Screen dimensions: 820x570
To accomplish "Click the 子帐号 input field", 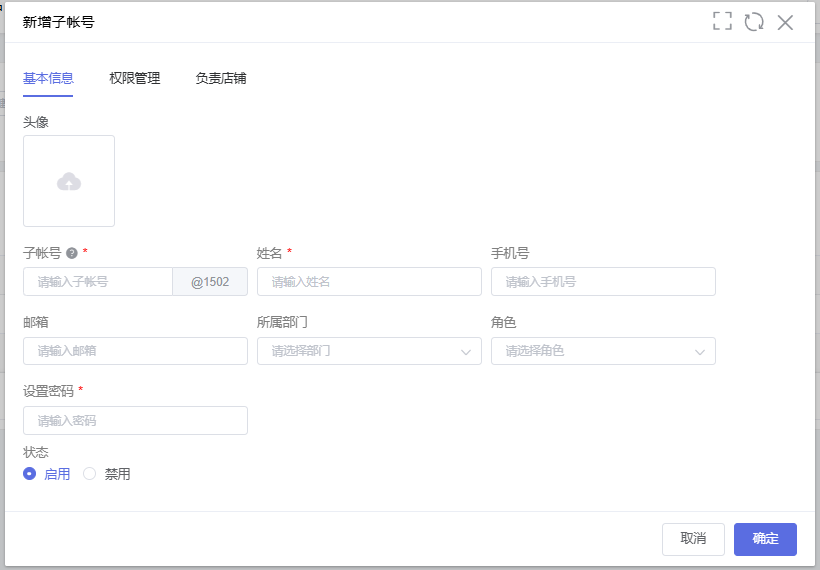I will click(x=98, y=282).
